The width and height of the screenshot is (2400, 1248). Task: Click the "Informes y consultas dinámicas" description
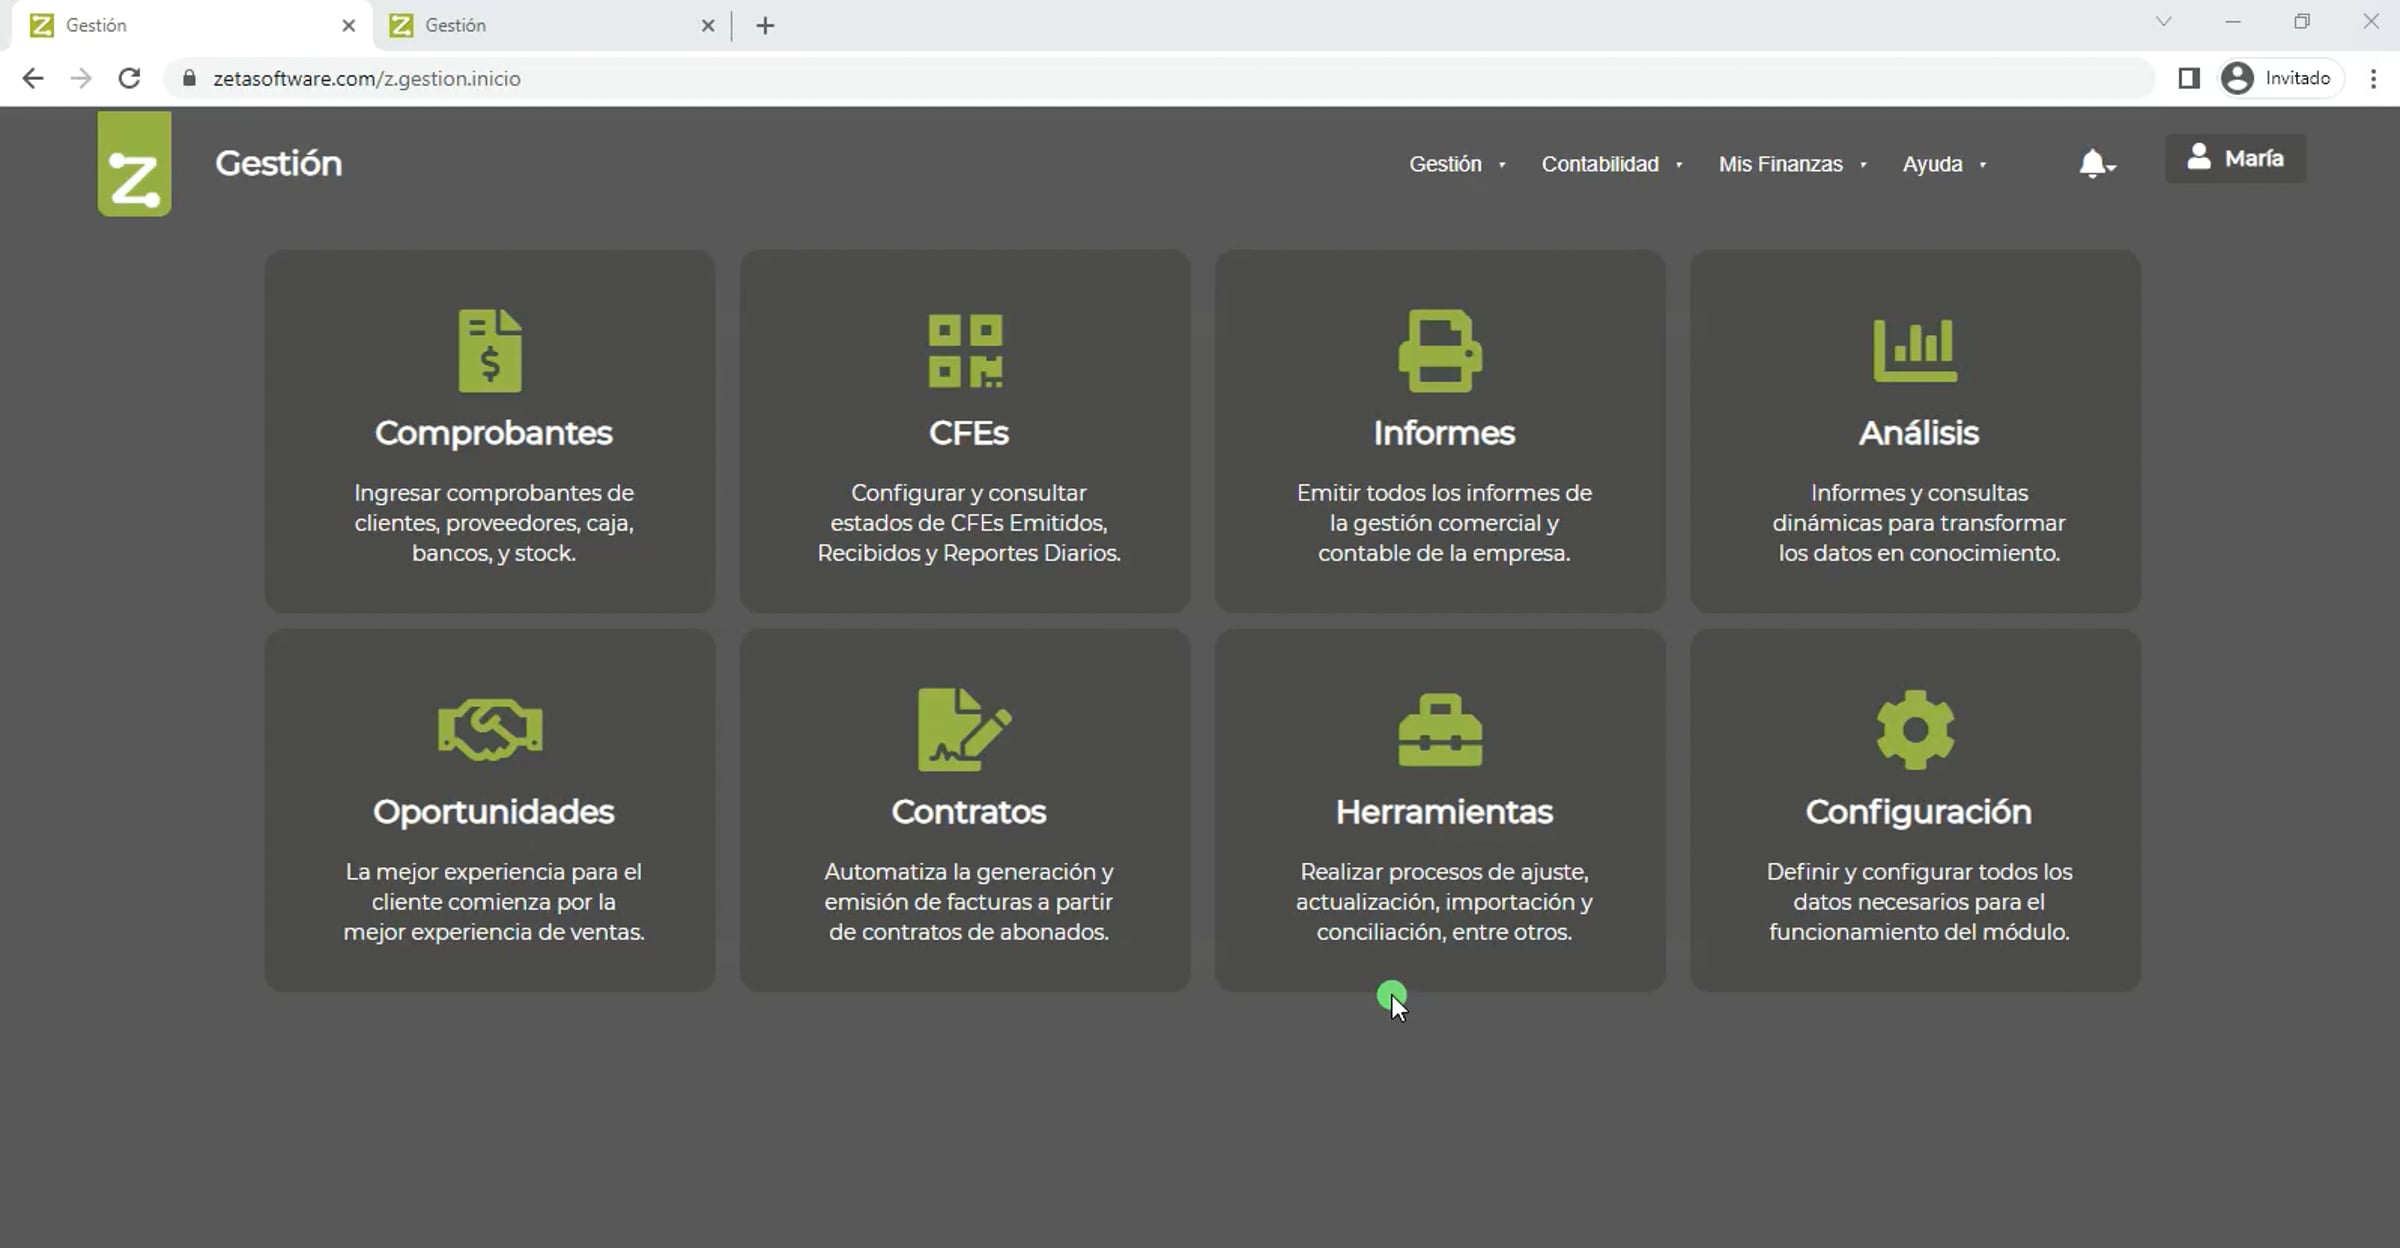(1918, 523)
